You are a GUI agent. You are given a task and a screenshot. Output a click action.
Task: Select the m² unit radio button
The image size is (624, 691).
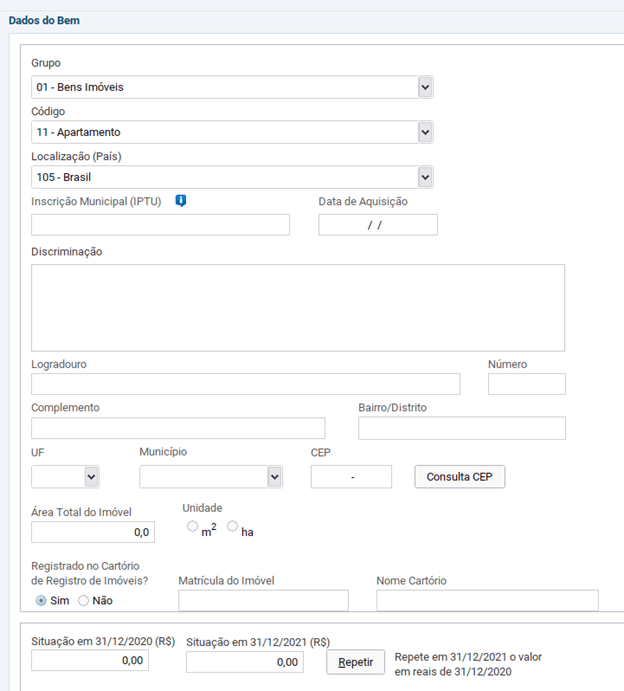[x=193, y=526]
